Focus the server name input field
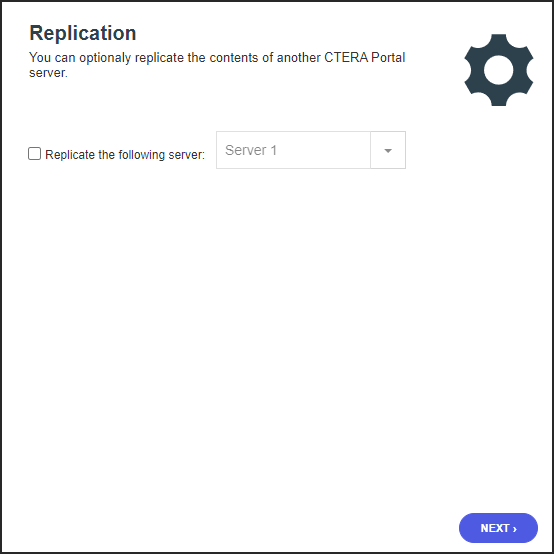Viewport: 554px width, 554px height. pyautogui.click(x=293, y=150)
